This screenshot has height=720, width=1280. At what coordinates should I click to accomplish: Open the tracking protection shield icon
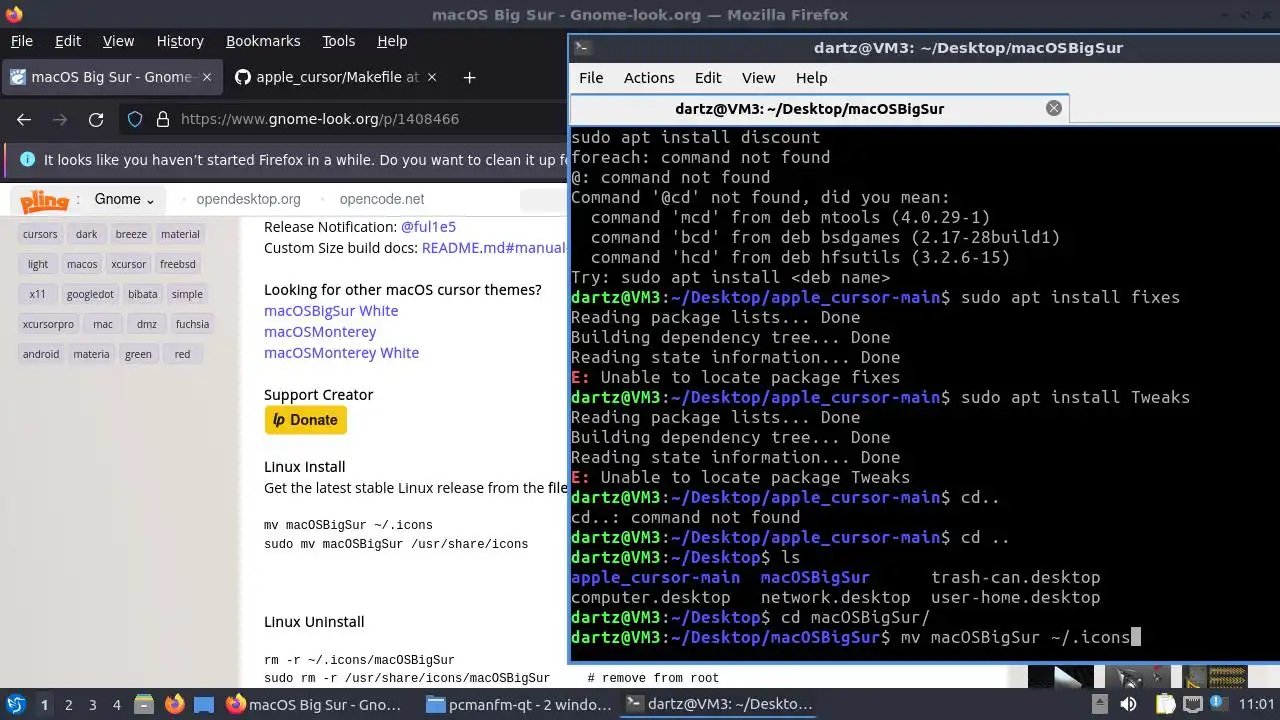(135, 119)
